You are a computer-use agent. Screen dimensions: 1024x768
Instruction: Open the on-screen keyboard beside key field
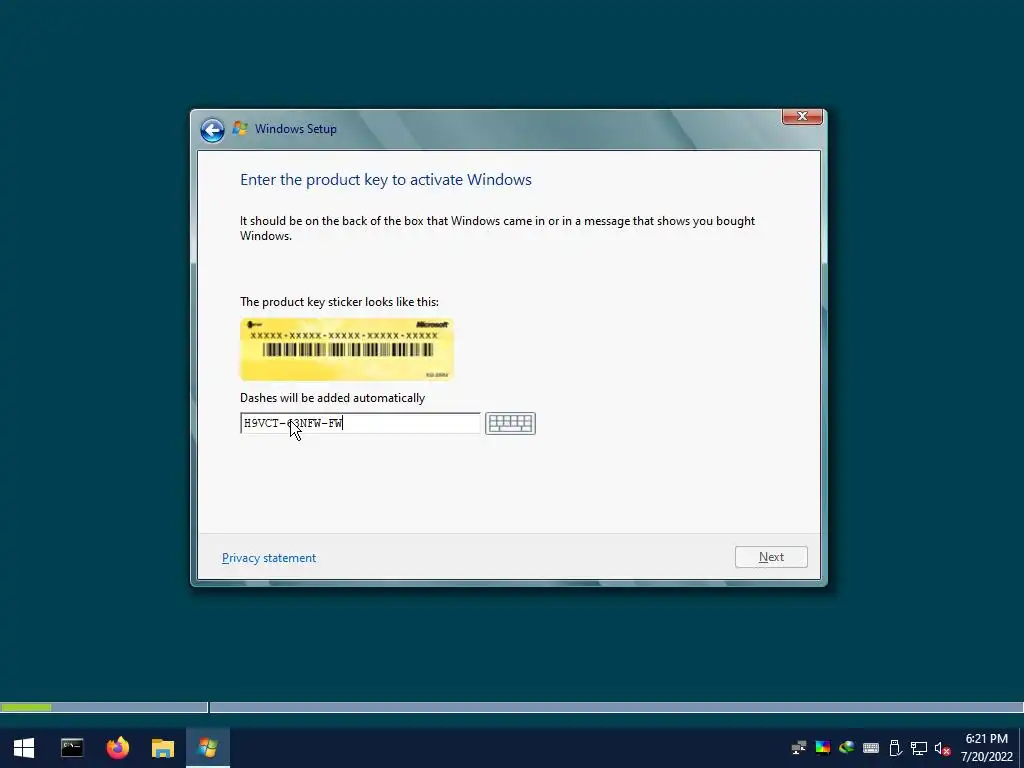510,423
